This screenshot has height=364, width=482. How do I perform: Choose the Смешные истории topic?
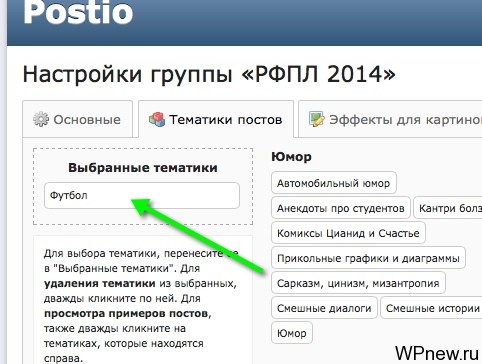click(x=431, y=308)
